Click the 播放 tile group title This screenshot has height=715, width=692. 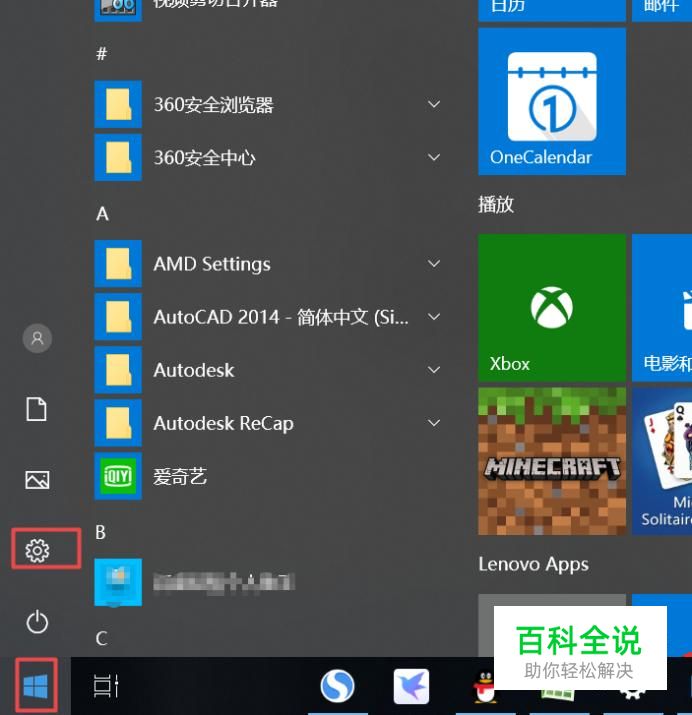(496, 204)
